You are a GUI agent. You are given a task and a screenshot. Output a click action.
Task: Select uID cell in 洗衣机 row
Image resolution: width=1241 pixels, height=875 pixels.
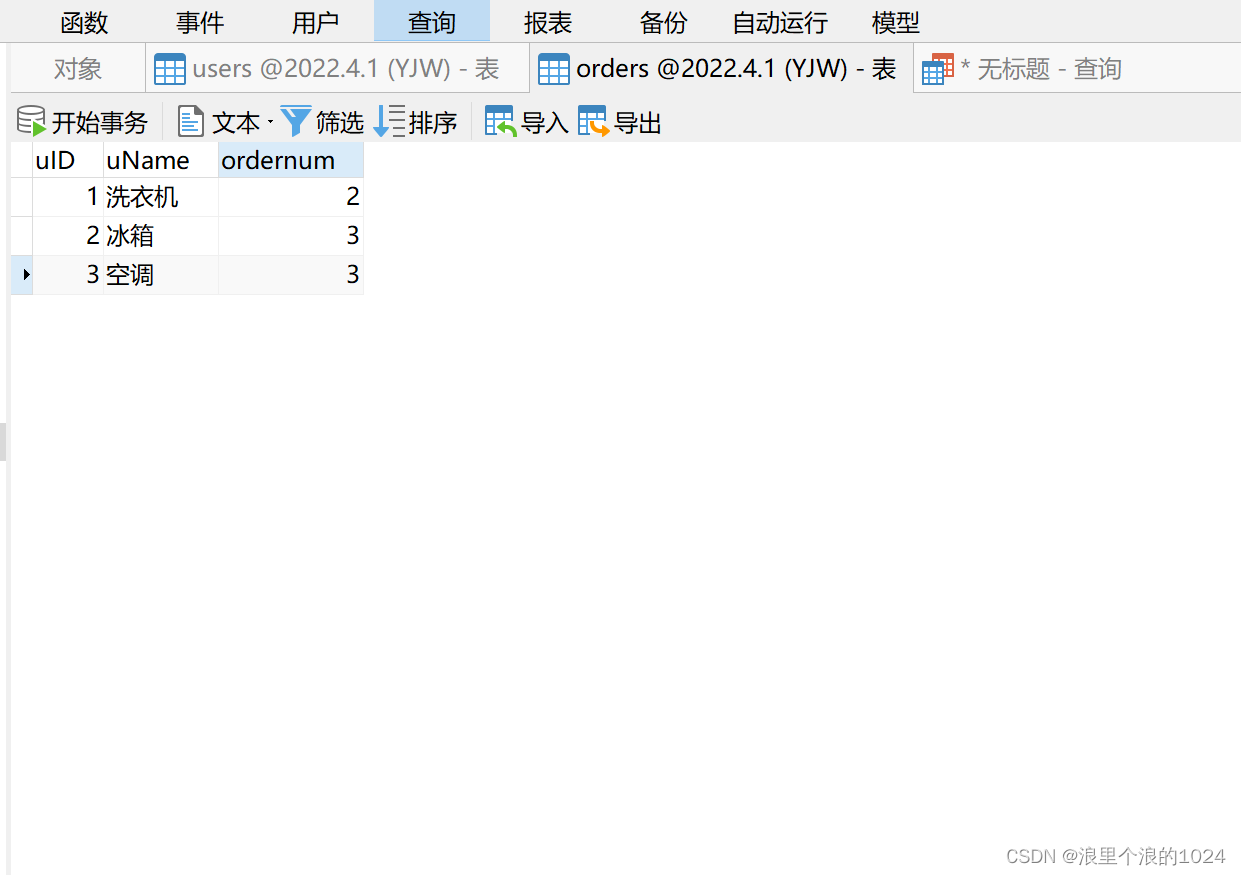[68, 197]
